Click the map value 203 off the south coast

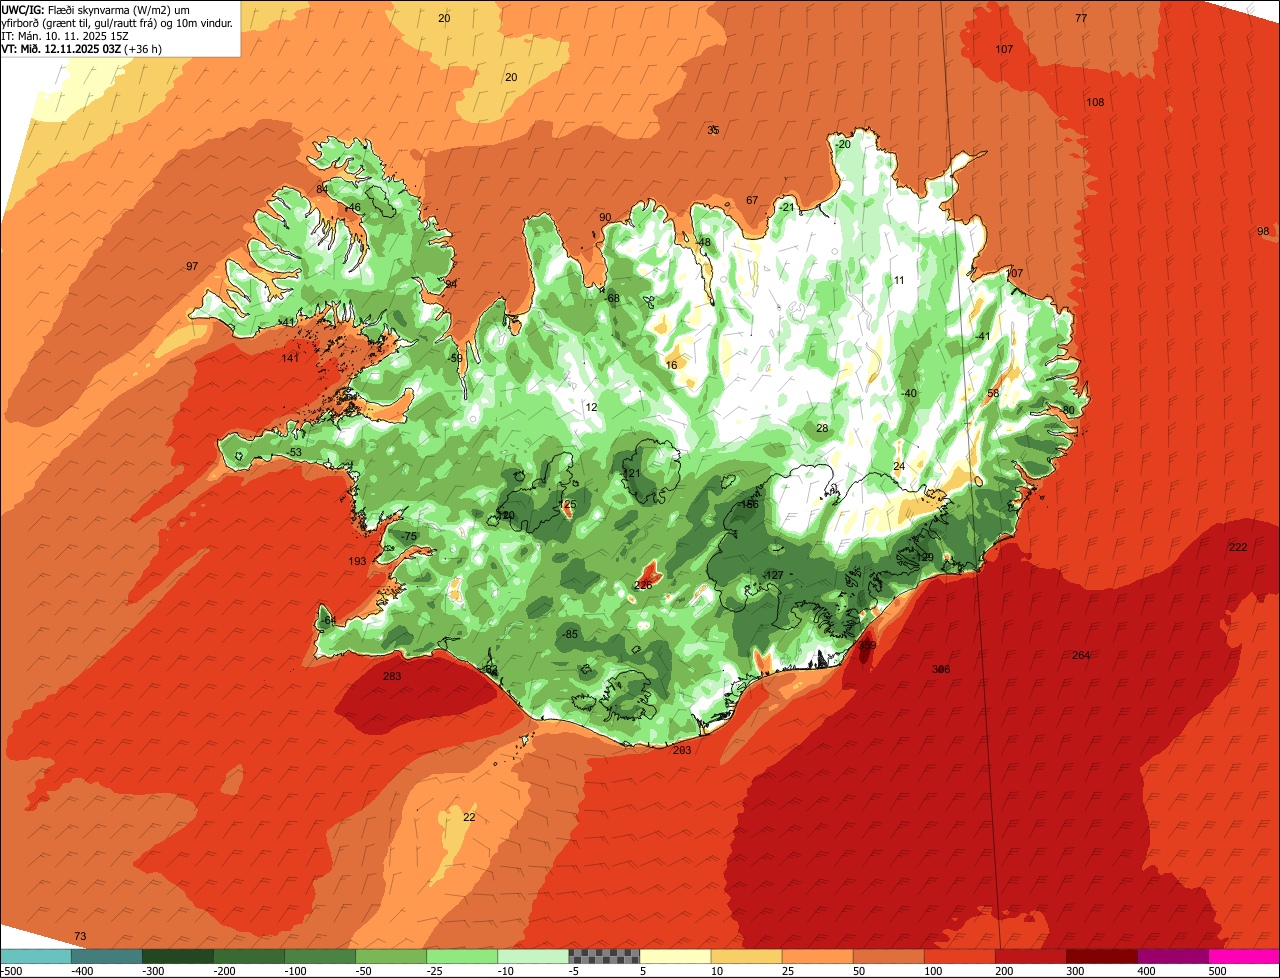point(682,751)
